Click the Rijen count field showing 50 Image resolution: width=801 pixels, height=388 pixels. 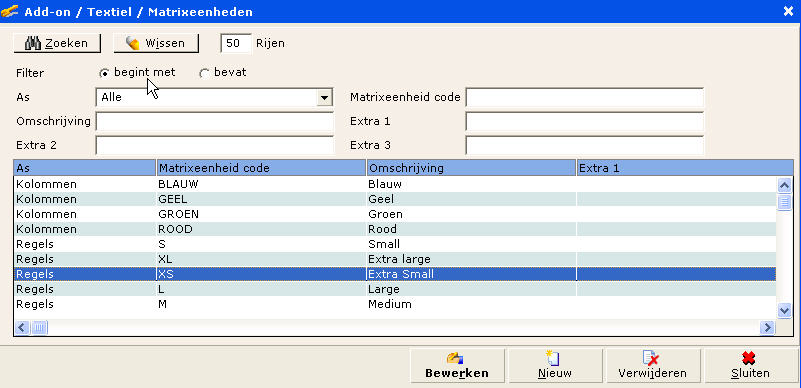tap(236, 43)
